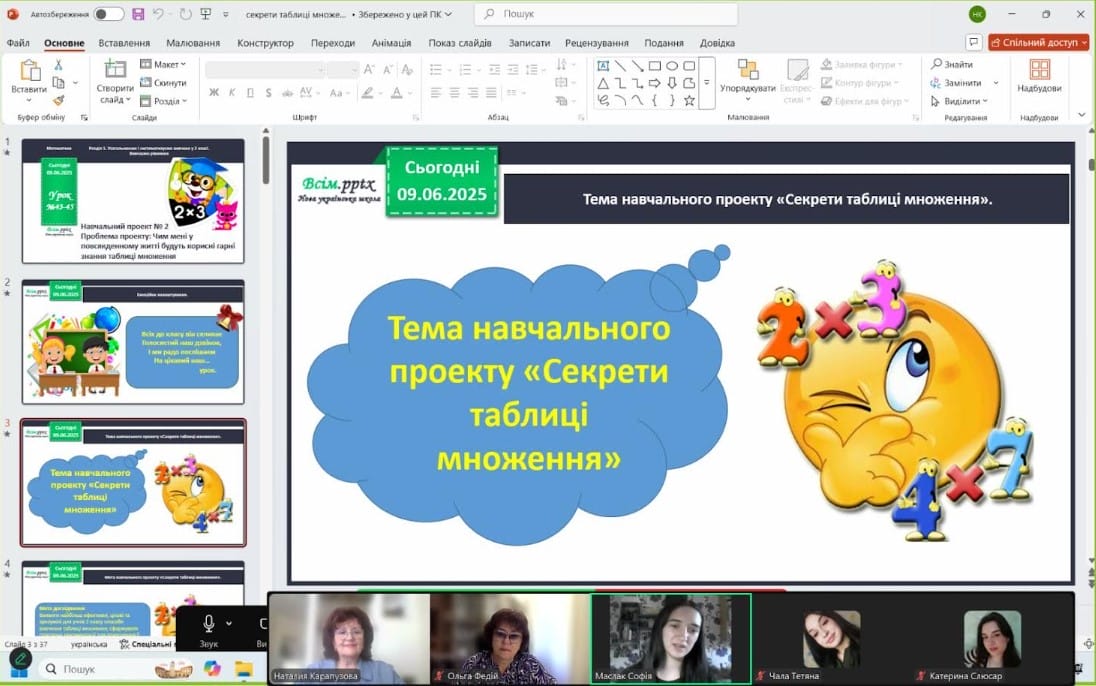
Task: Click the green annotation pencil button
Action: 20,659
